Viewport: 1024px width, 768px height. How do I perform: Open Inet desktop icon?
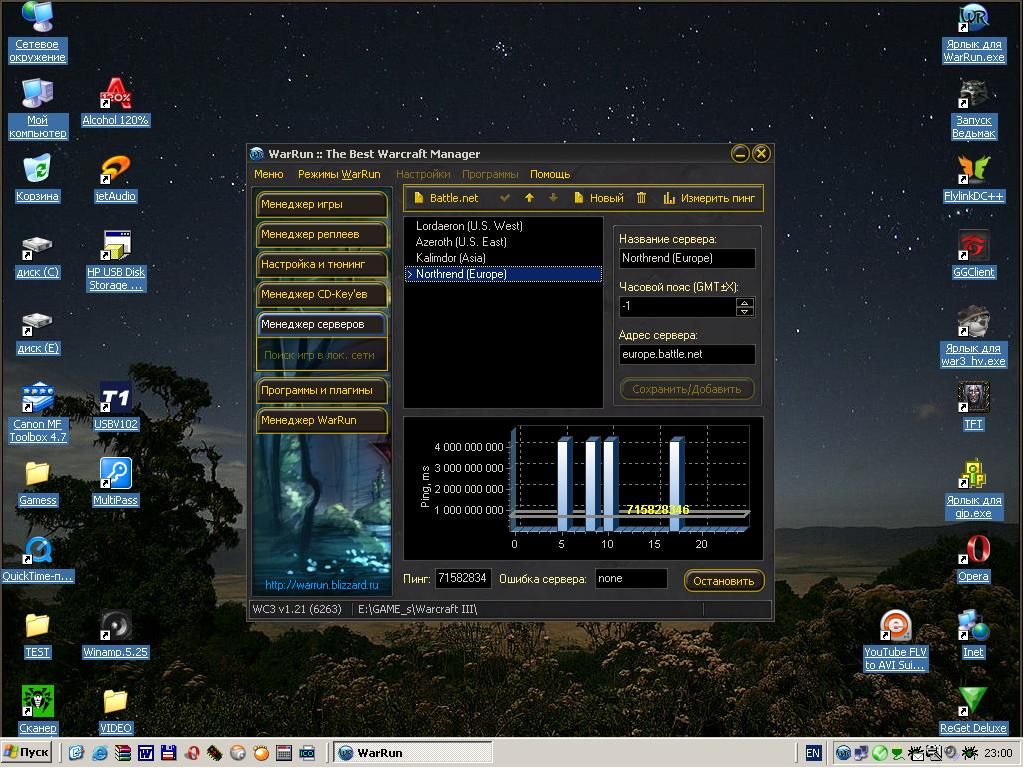point(973,634)
